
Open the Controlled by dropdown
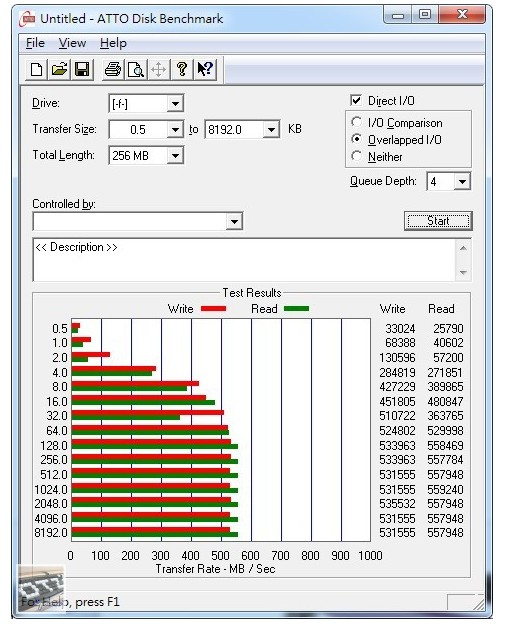(138, 221)
